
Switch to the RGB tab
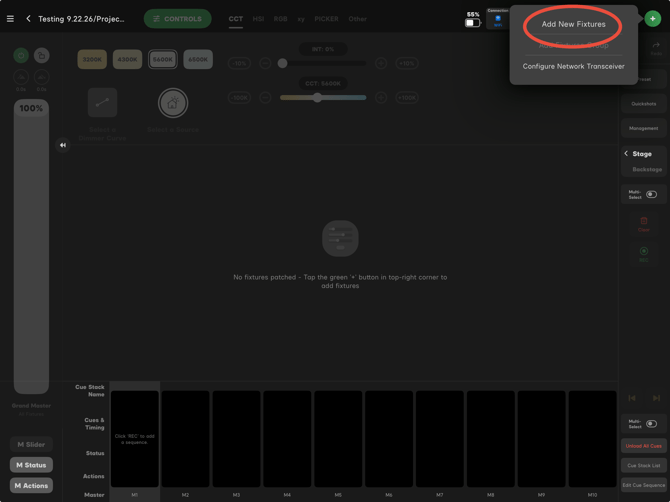(x=280, y=19)
